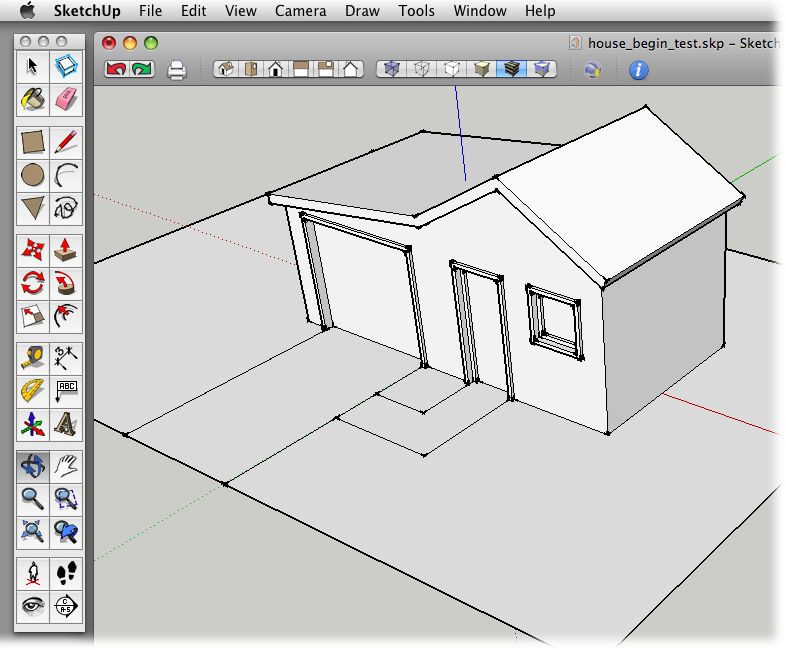Open Model Info with the blue icon
Image resolution: width=786 pixels, height=650 pixels.
tap(637, 70)
